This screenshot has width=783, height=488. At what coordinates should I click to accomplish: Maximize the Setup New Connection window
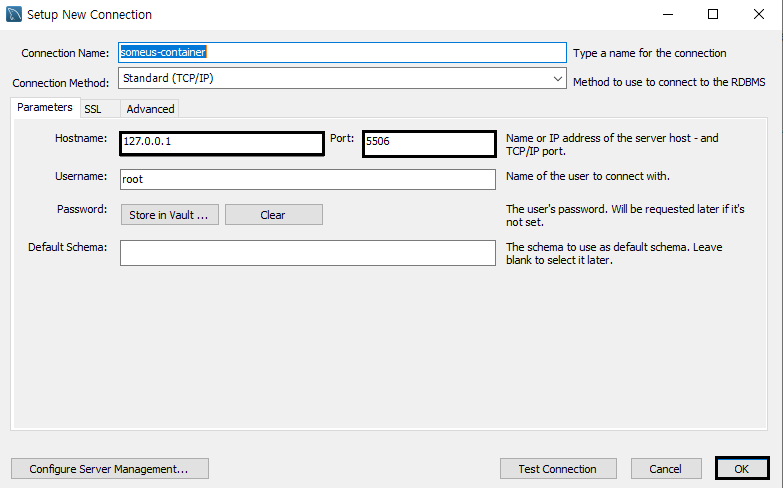click(x=713, y=14)
